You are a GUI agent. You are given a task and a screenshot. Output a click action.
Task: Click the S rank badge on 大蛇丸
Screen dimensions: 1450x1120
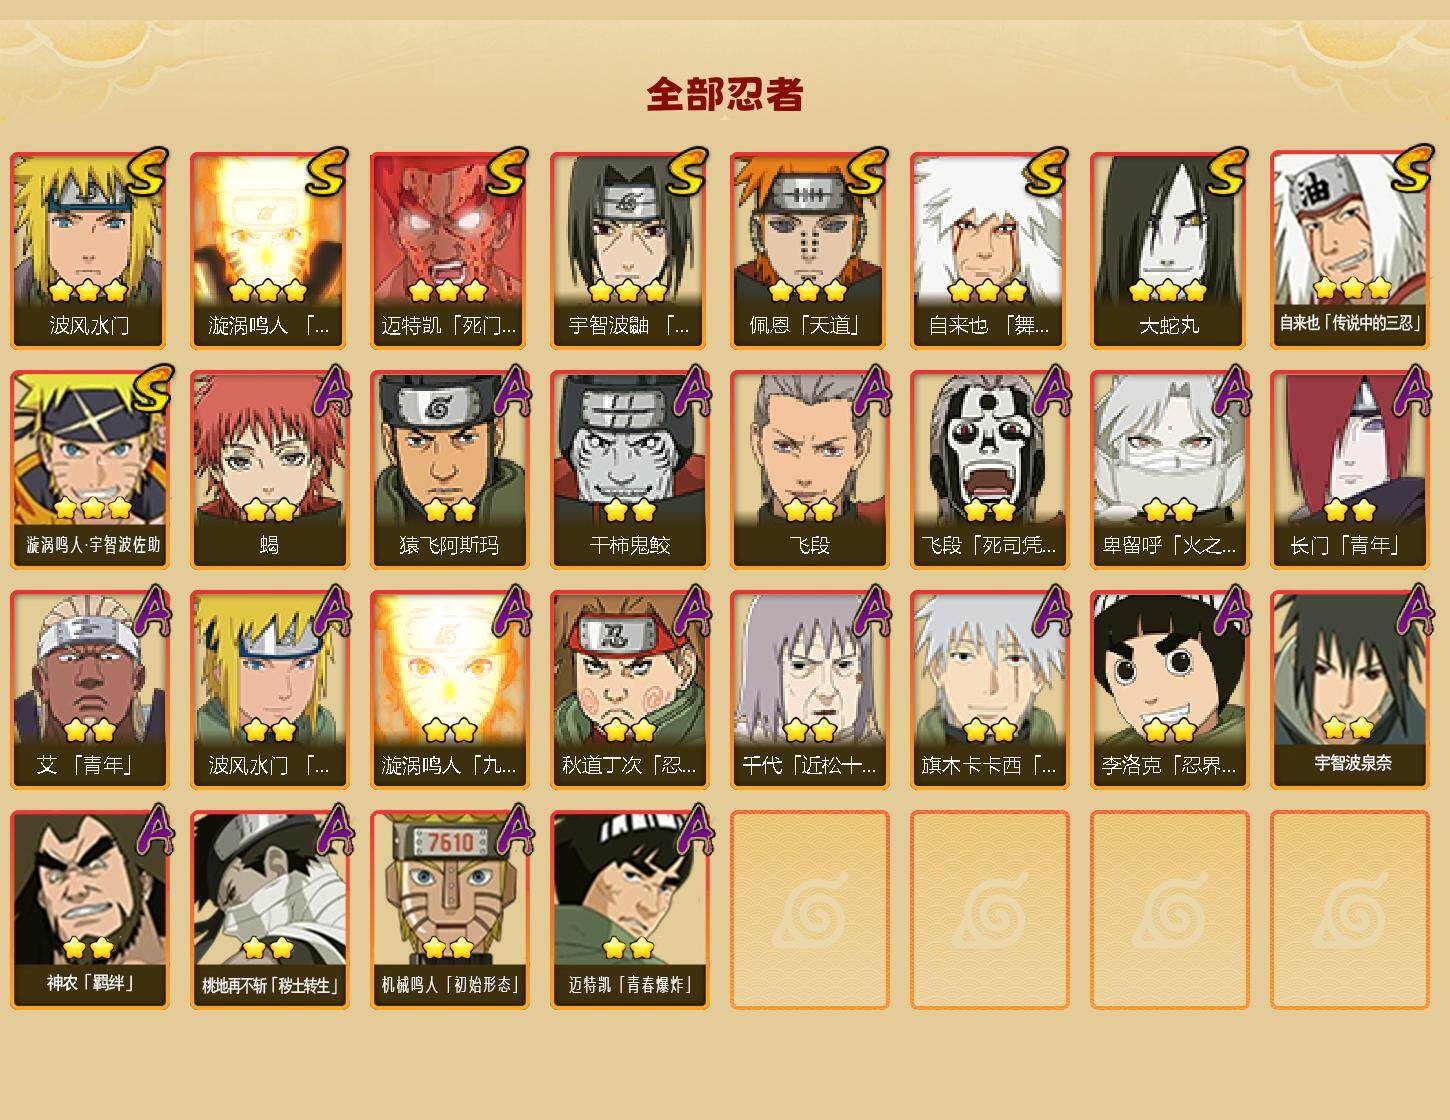coord(1228,172)
